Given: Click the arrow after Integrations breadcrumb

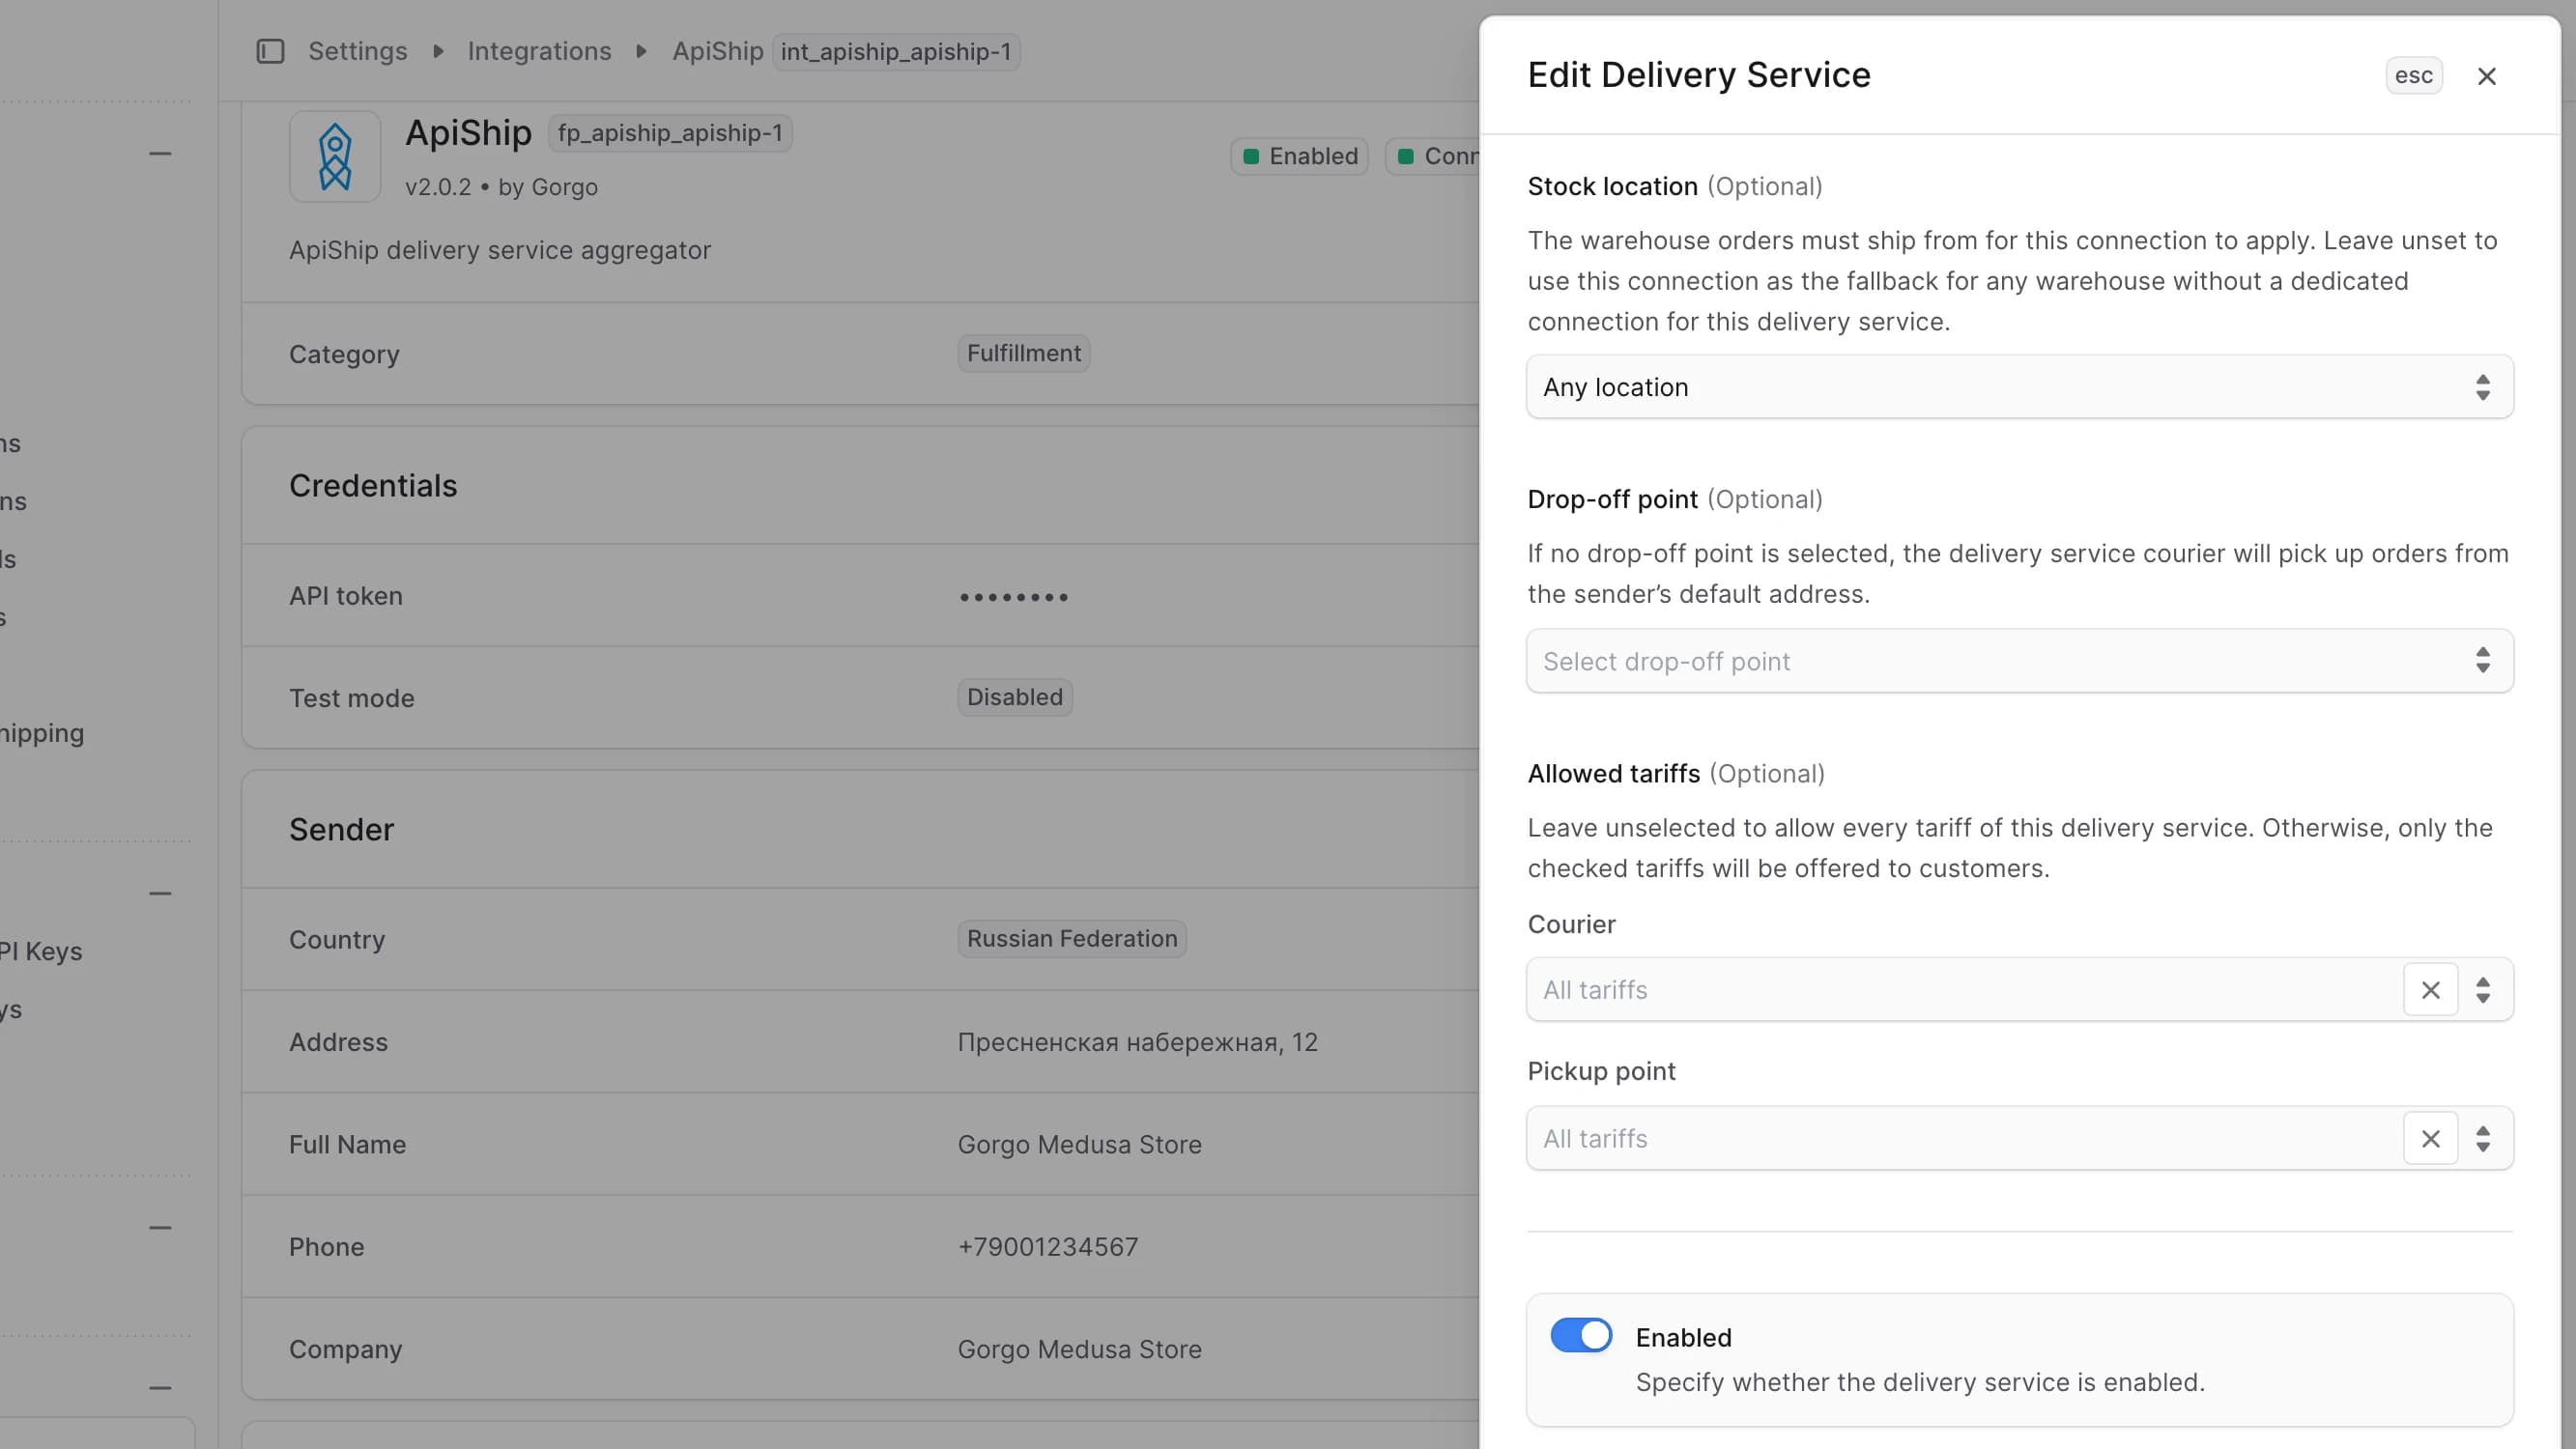Looking at the screenshot, I should point(642,51).
